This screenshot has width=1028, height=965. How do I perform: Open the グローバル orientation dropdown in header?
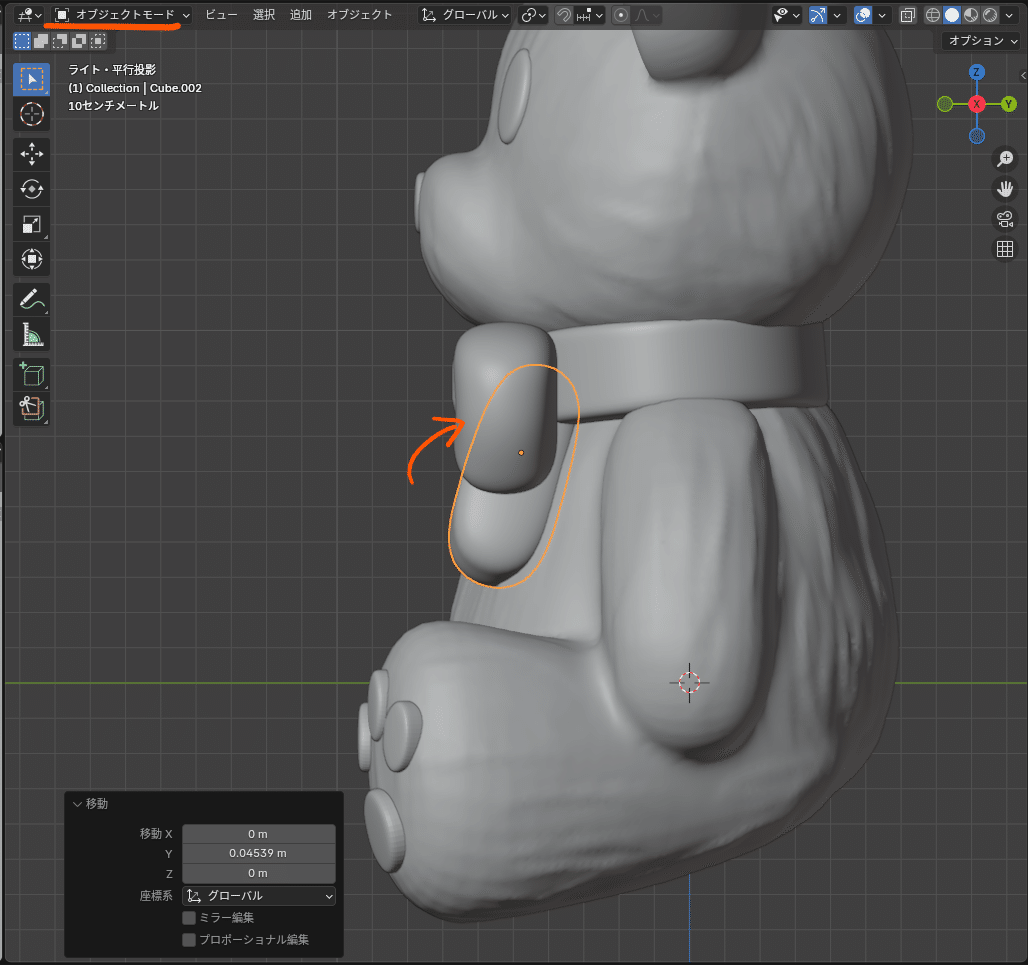(464, 15)
